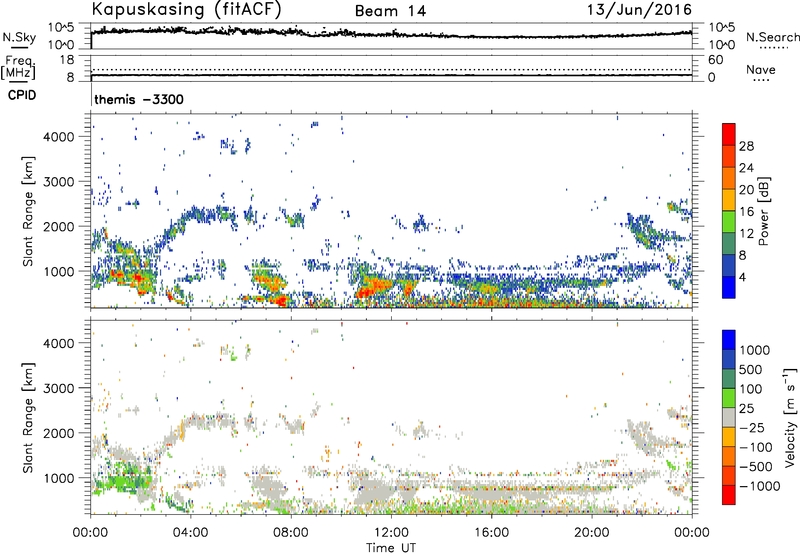Click the '60' Nave axis tick
Image resolution: width=800 pixels, height=554 pixels.
click(x=715, y=60)
